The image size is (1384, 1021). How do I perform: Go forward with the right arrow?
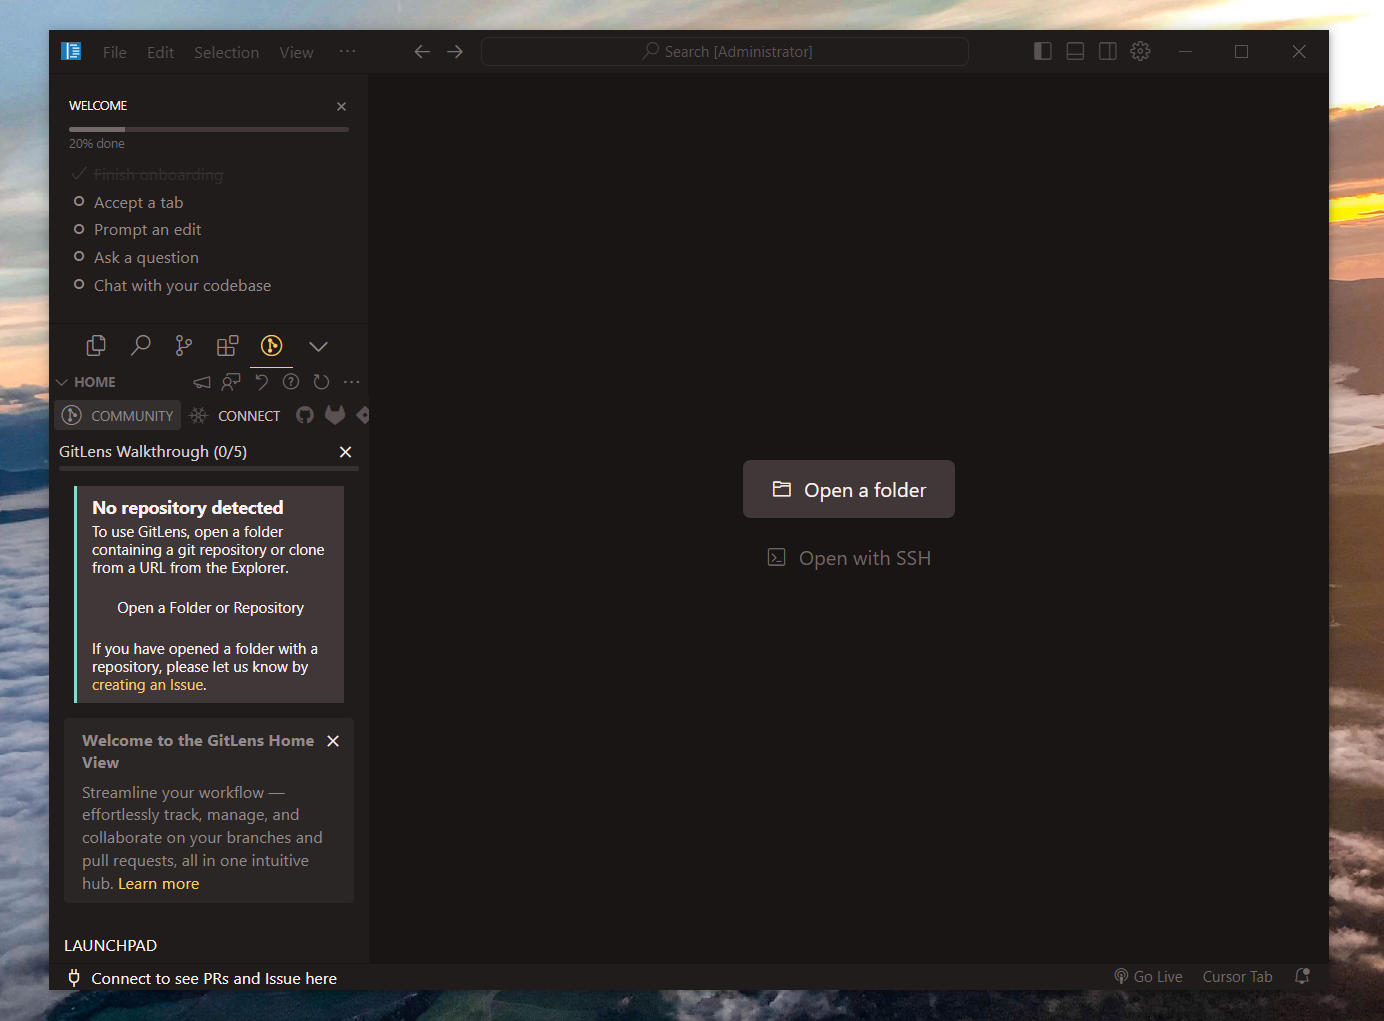455,51
